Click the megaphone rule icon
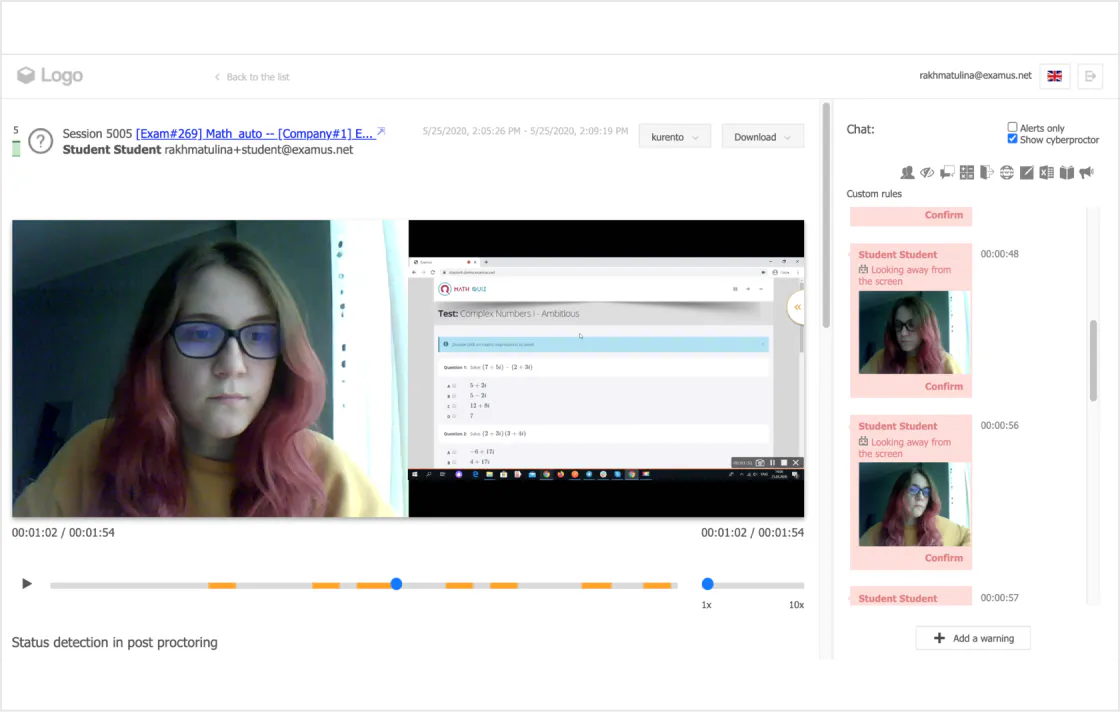 coord(1086,172)
